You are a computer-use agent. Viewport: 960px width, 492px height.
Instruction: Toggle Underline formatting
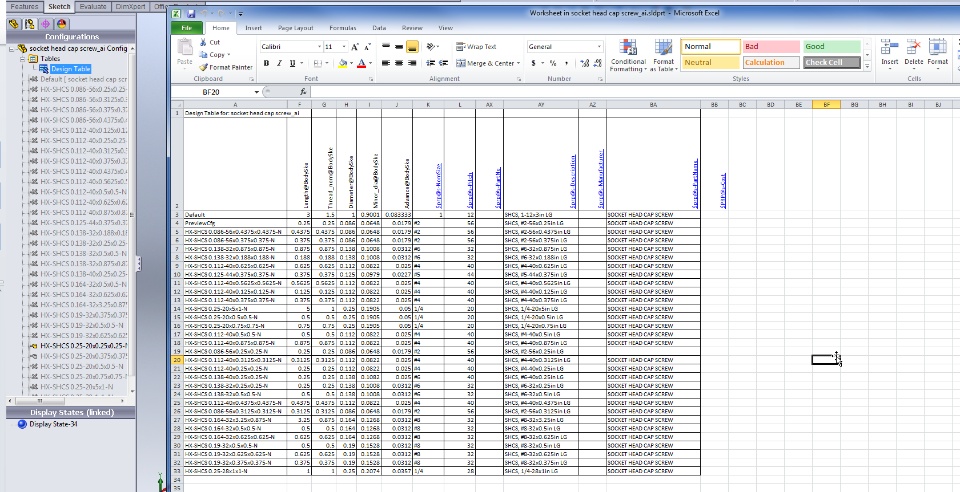[x=292, y=63]
